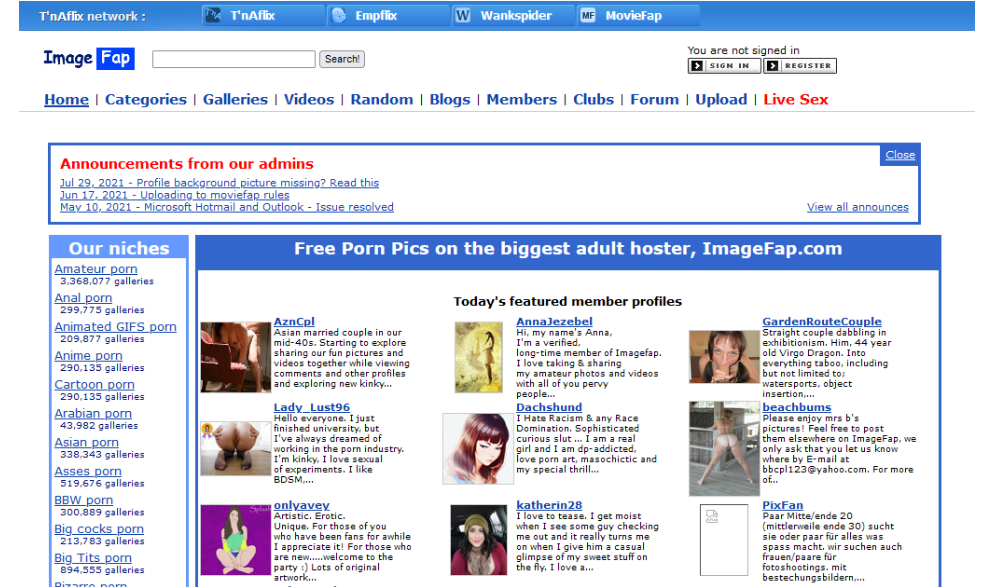Open the Sign In button label

[729, 66]
